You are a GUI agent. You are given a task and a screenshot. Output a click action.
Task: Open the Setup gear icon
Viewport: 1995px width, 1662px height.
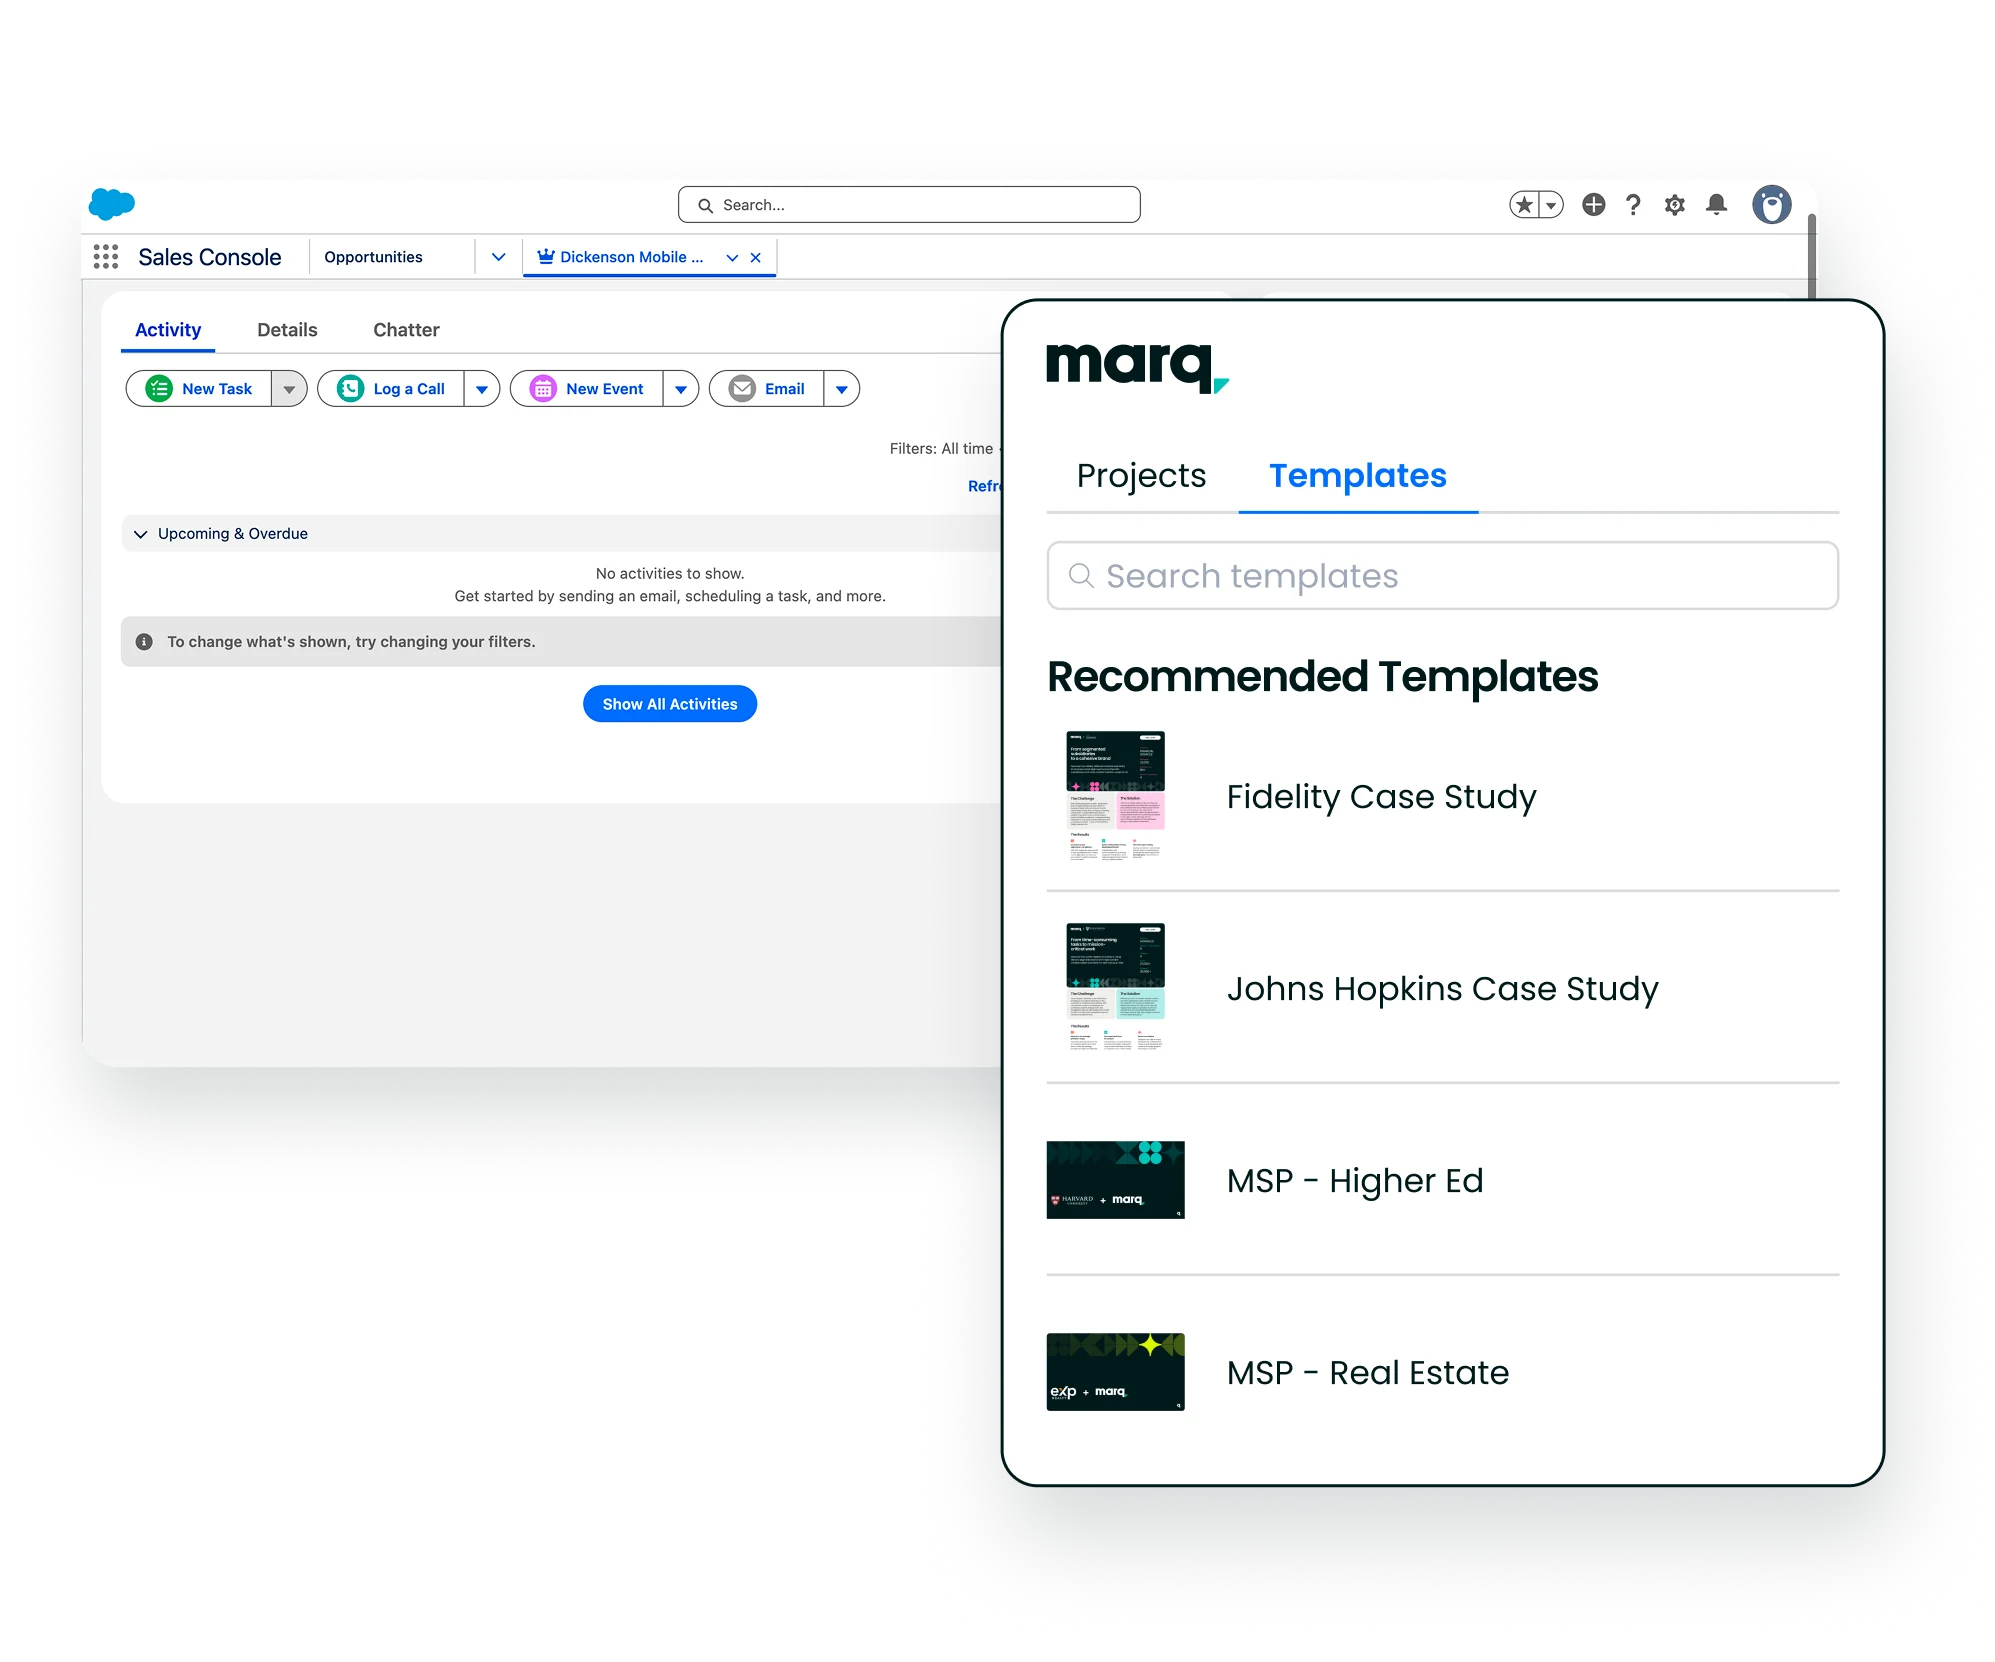[x=1675, y=205]
